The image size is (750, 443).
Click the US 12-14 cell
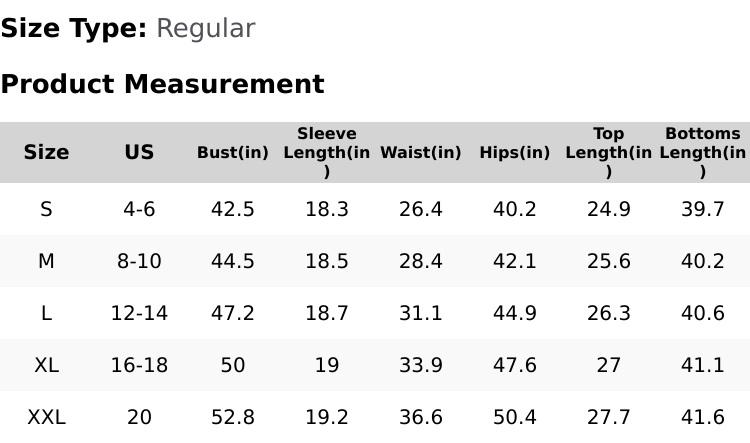pos(139,313)
